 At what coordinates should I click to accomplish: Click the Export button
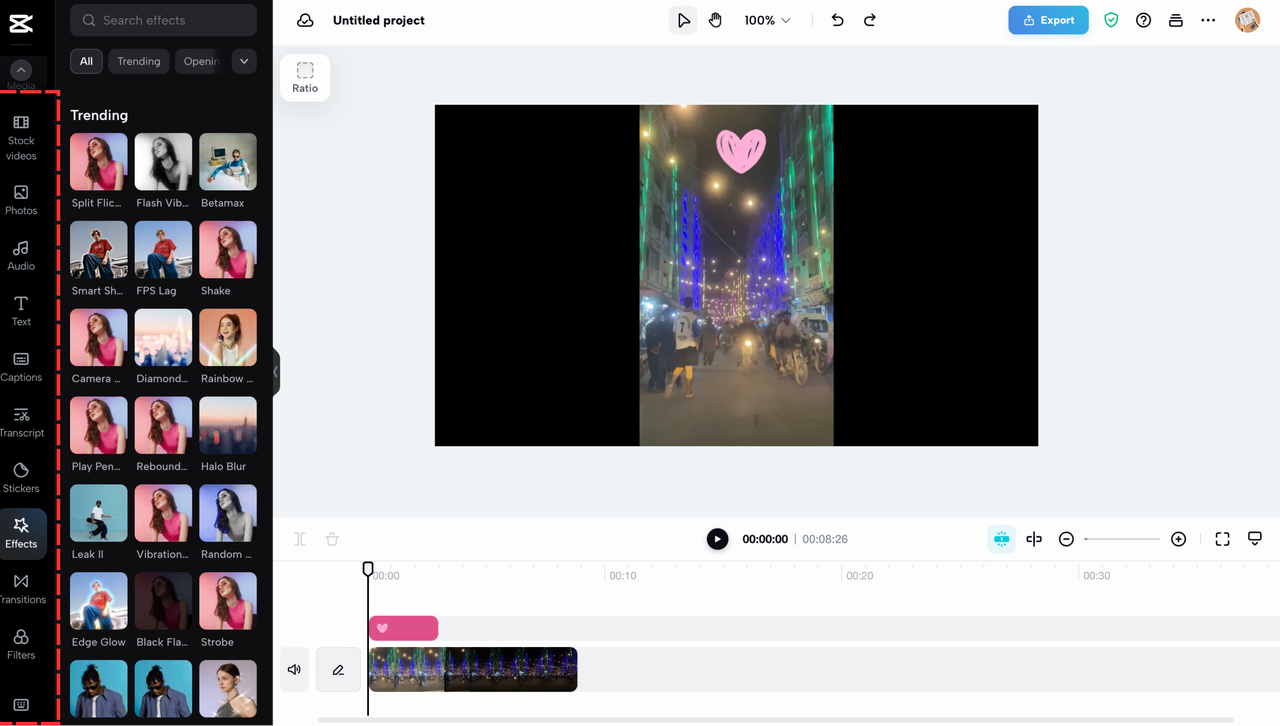point(1048,19)
